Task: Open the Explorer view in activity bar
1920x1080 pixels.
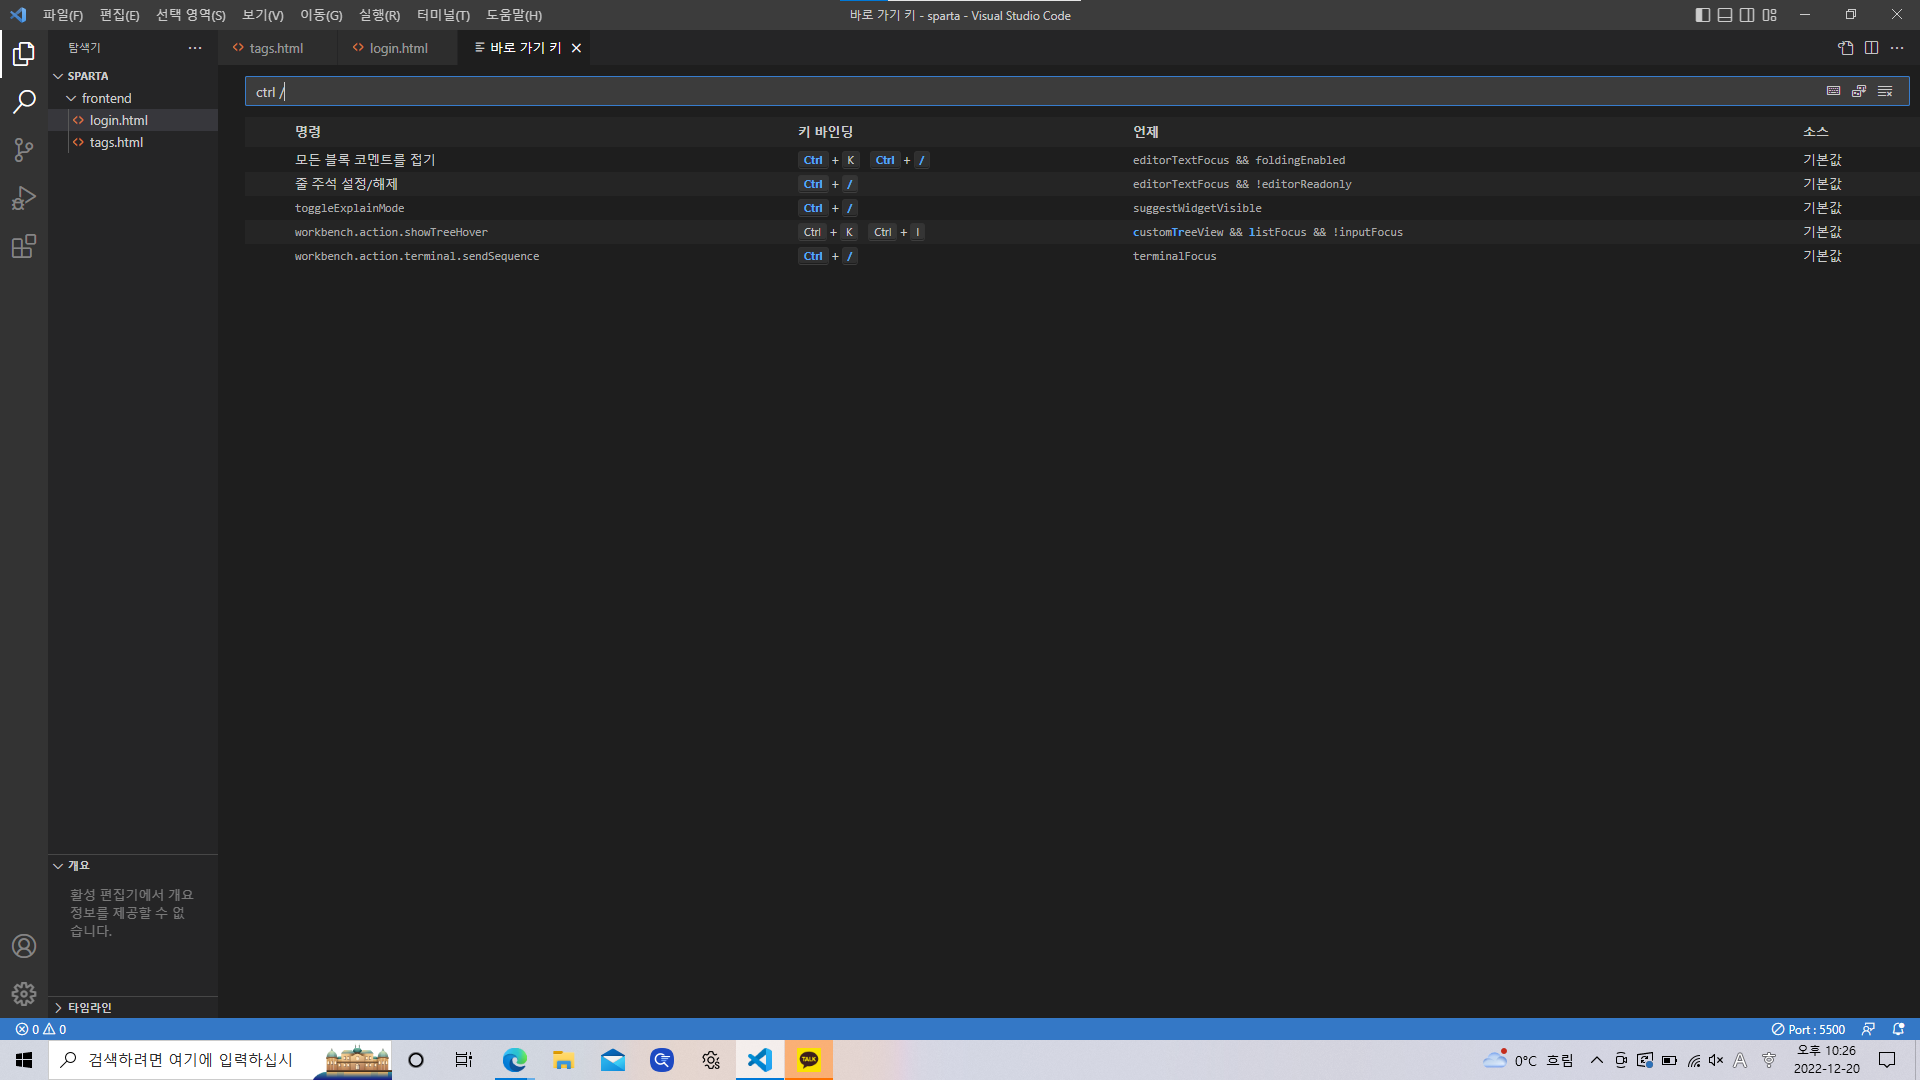Action: pyautogui.click(x=24, y=54)
